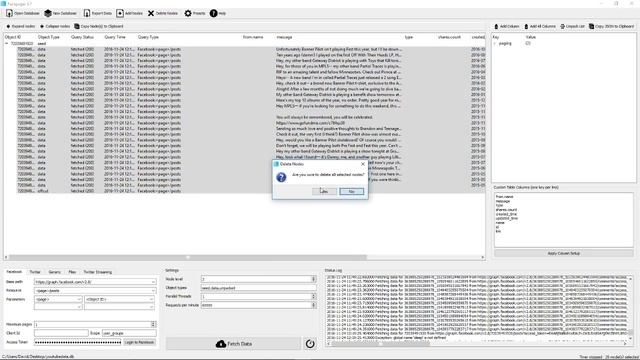Viewport: 640px width, 360px height.
Task: Close the Delete Nodes dialog
Action: (362, 164)
